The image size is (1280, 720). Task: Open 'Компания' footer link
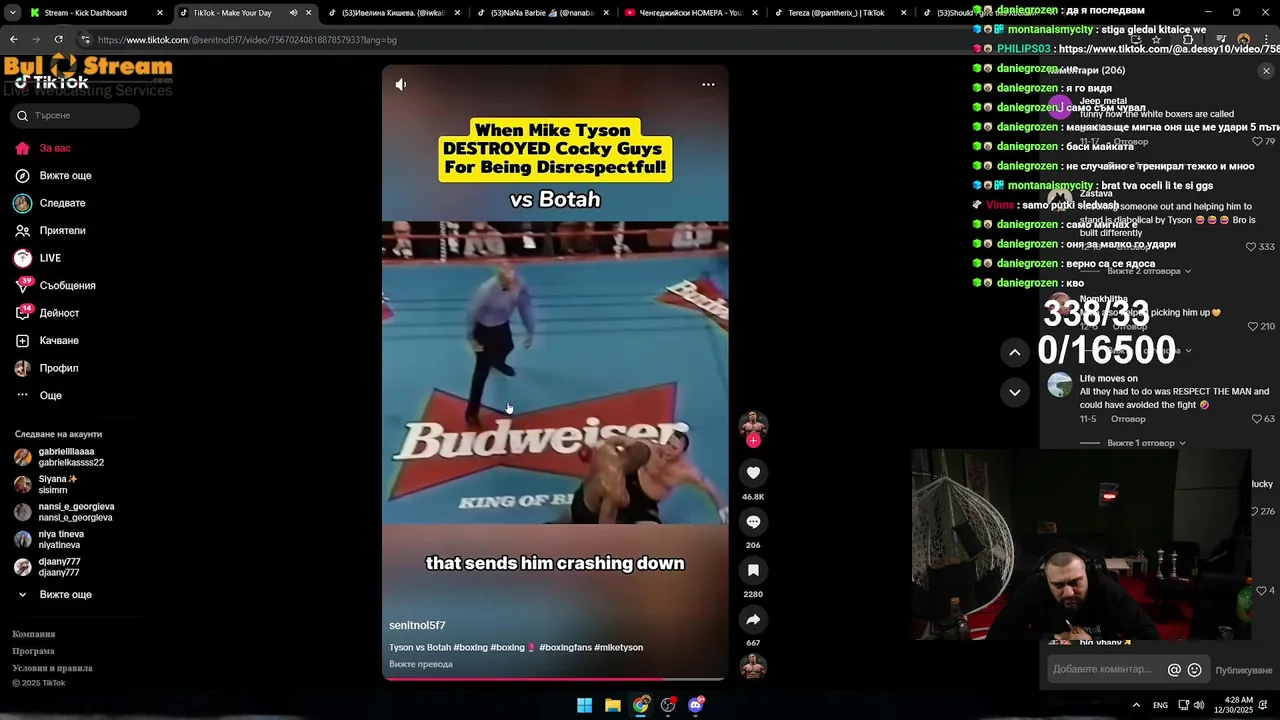[x=34, y=634]
